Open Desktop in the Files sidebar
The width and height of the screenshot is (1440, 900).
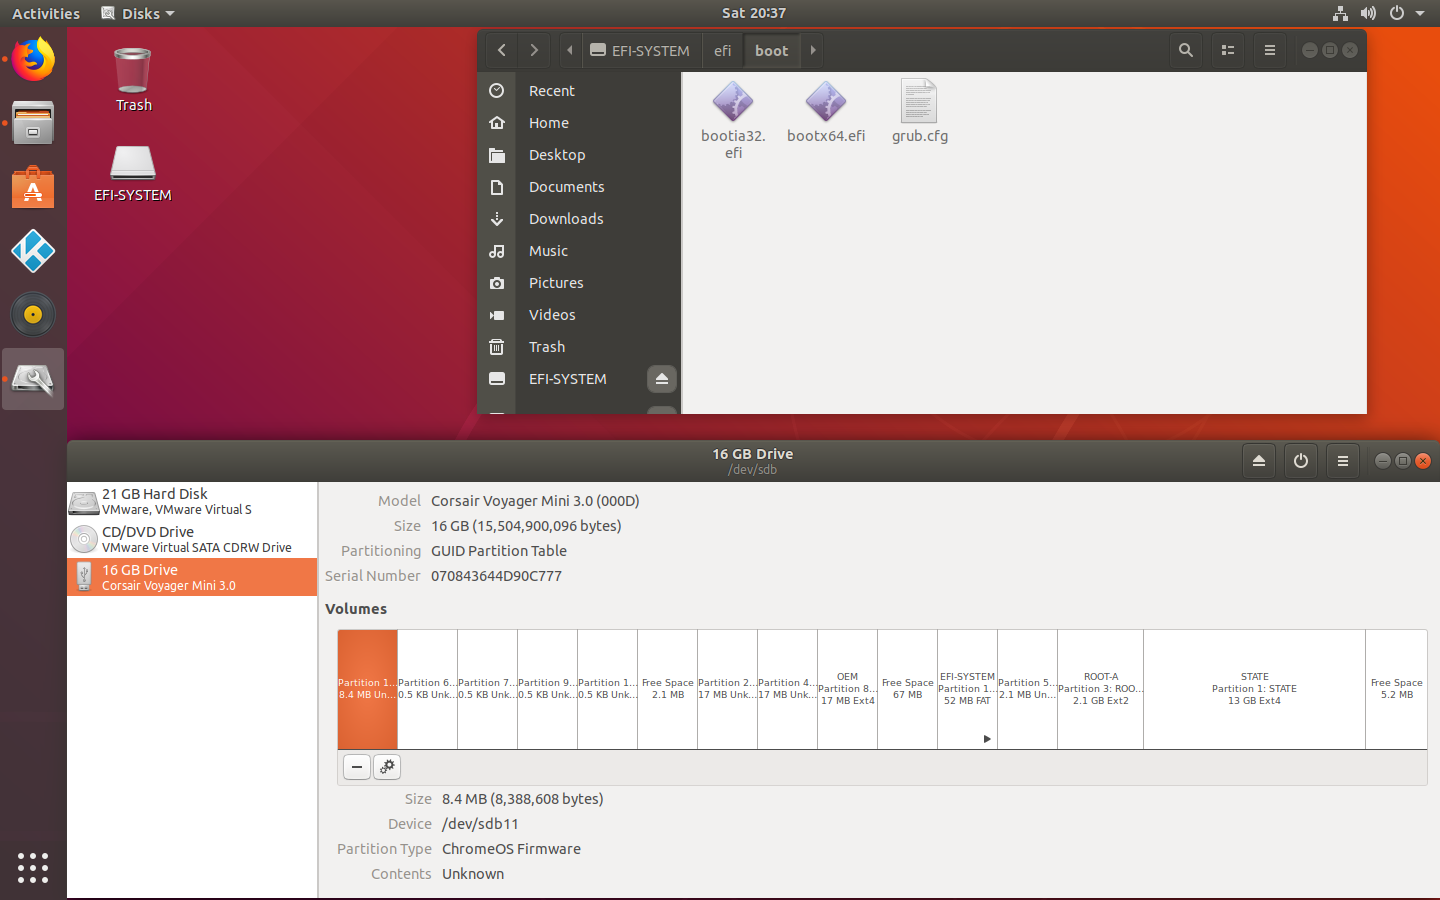tap(579, 155)
